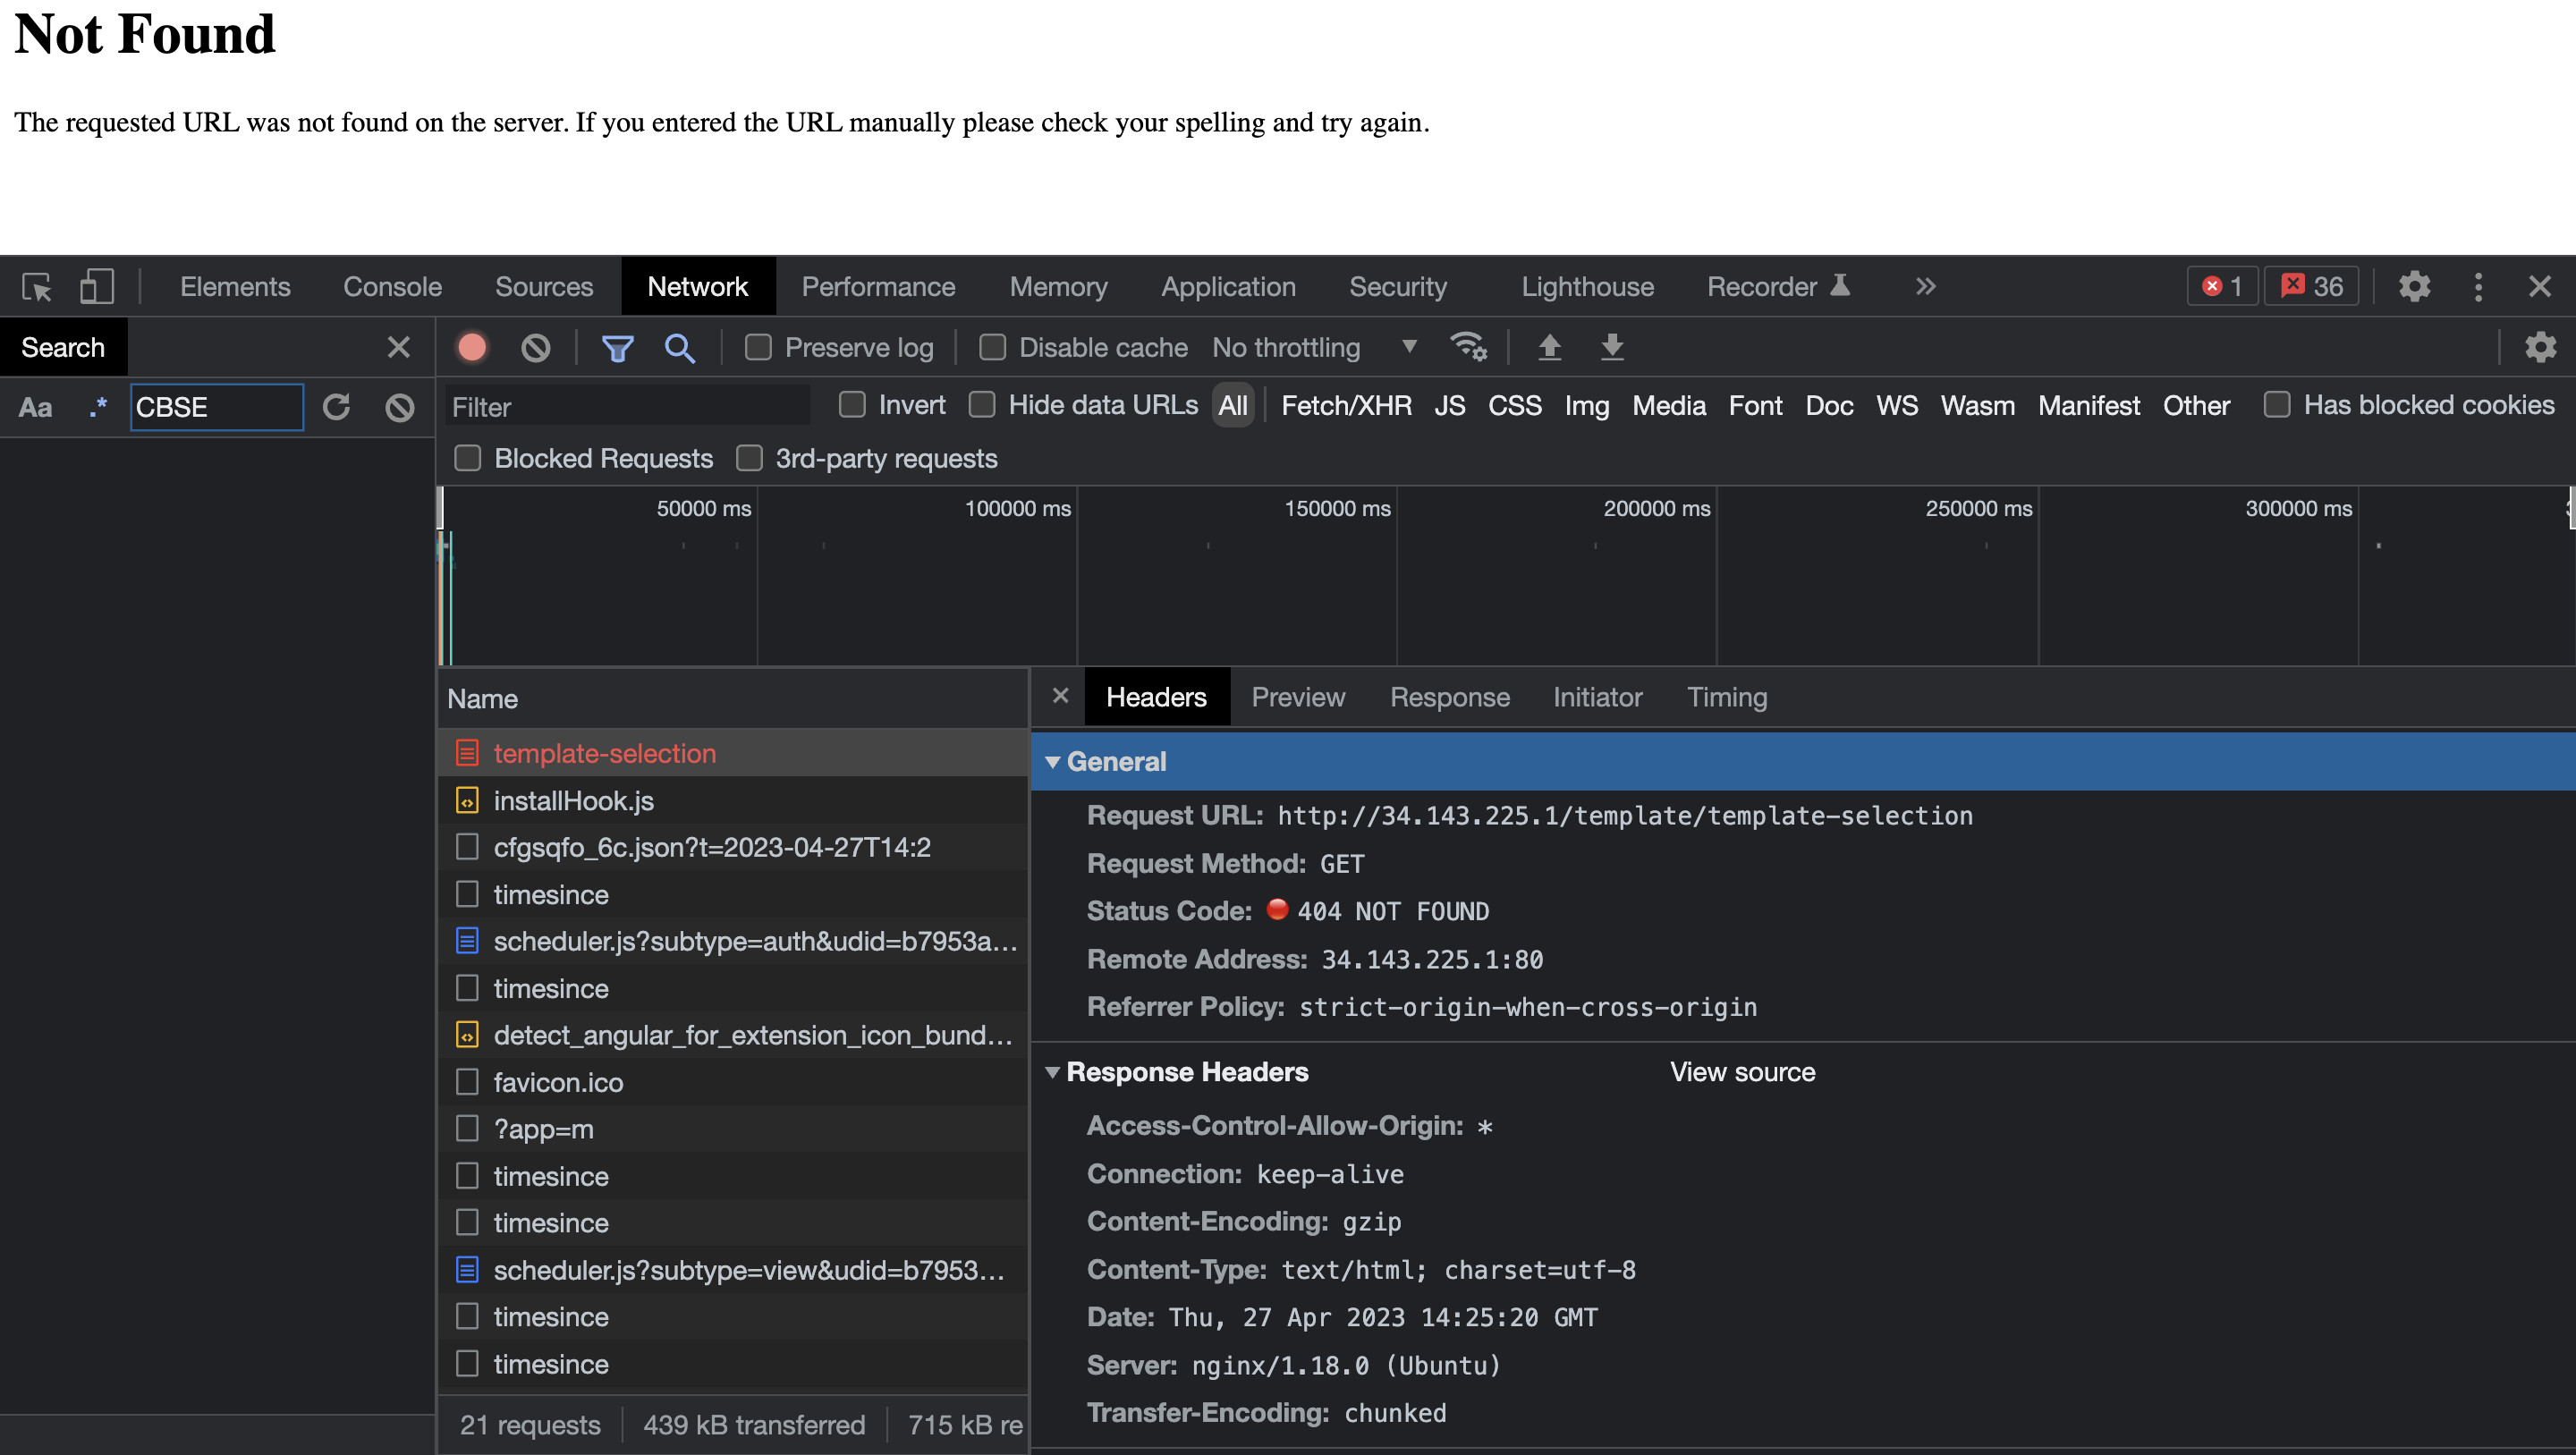The width and height of the screenshot is (2576, 1455).
Task: Click the export HAR download icon
Action: [x=1612, y=347]
